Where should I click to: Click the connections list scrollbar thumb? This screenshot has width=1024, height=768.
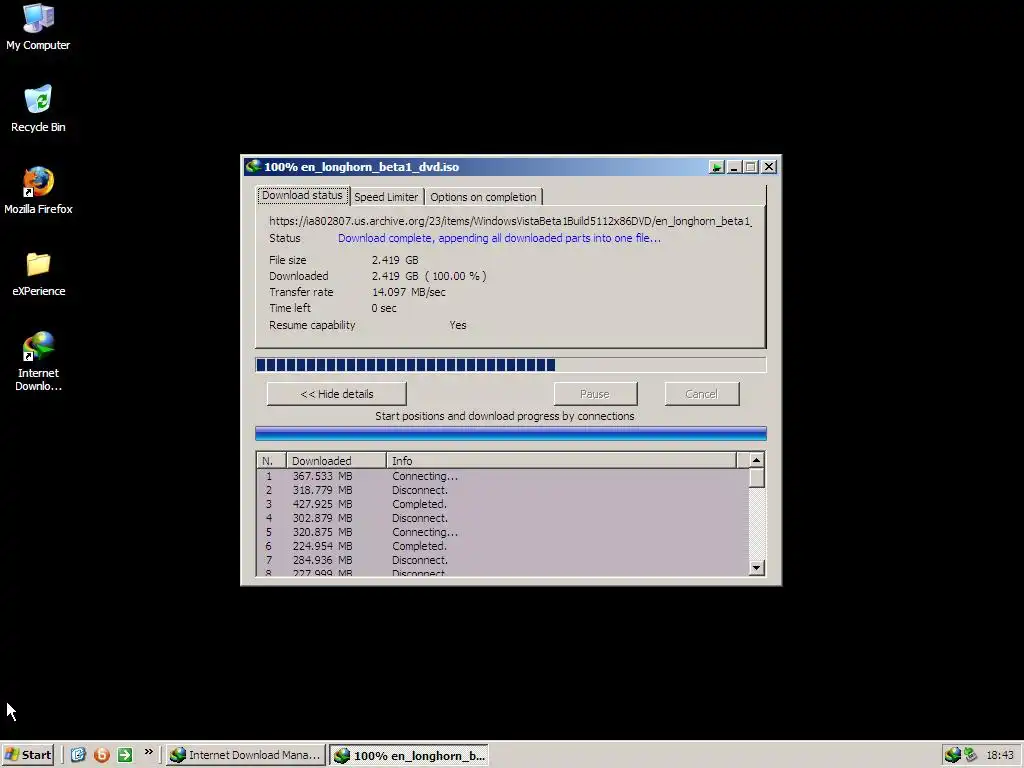[756, 477]
